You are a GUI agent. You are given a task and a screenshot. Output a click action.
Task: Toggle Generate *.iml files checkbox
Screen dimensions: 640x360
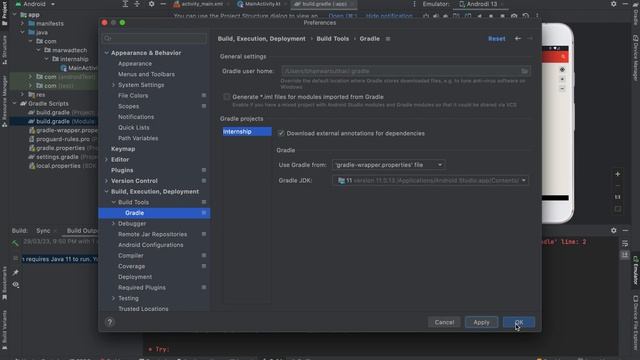227,97
